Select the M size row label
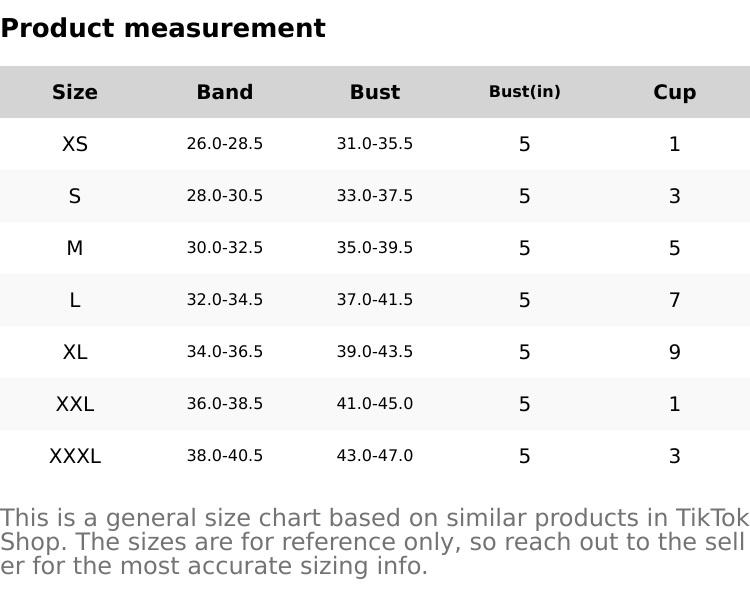 [x=75, y=248]
